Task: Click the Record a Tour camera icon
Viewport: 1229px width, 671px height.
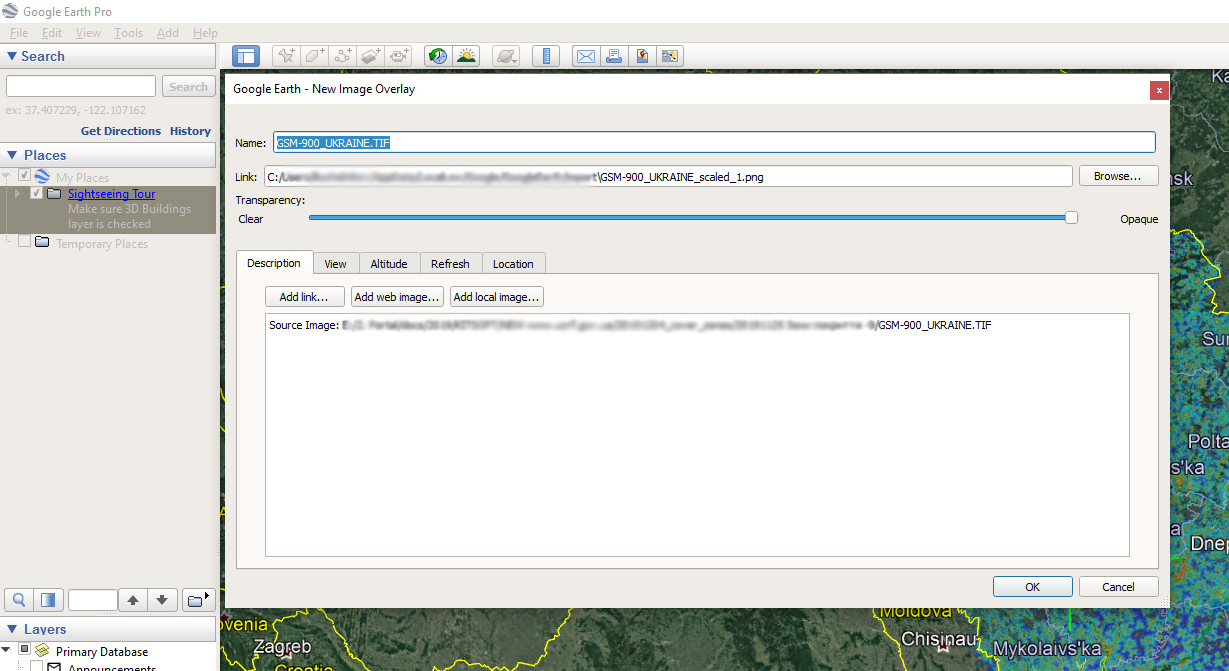Action: tap(400, 56)
